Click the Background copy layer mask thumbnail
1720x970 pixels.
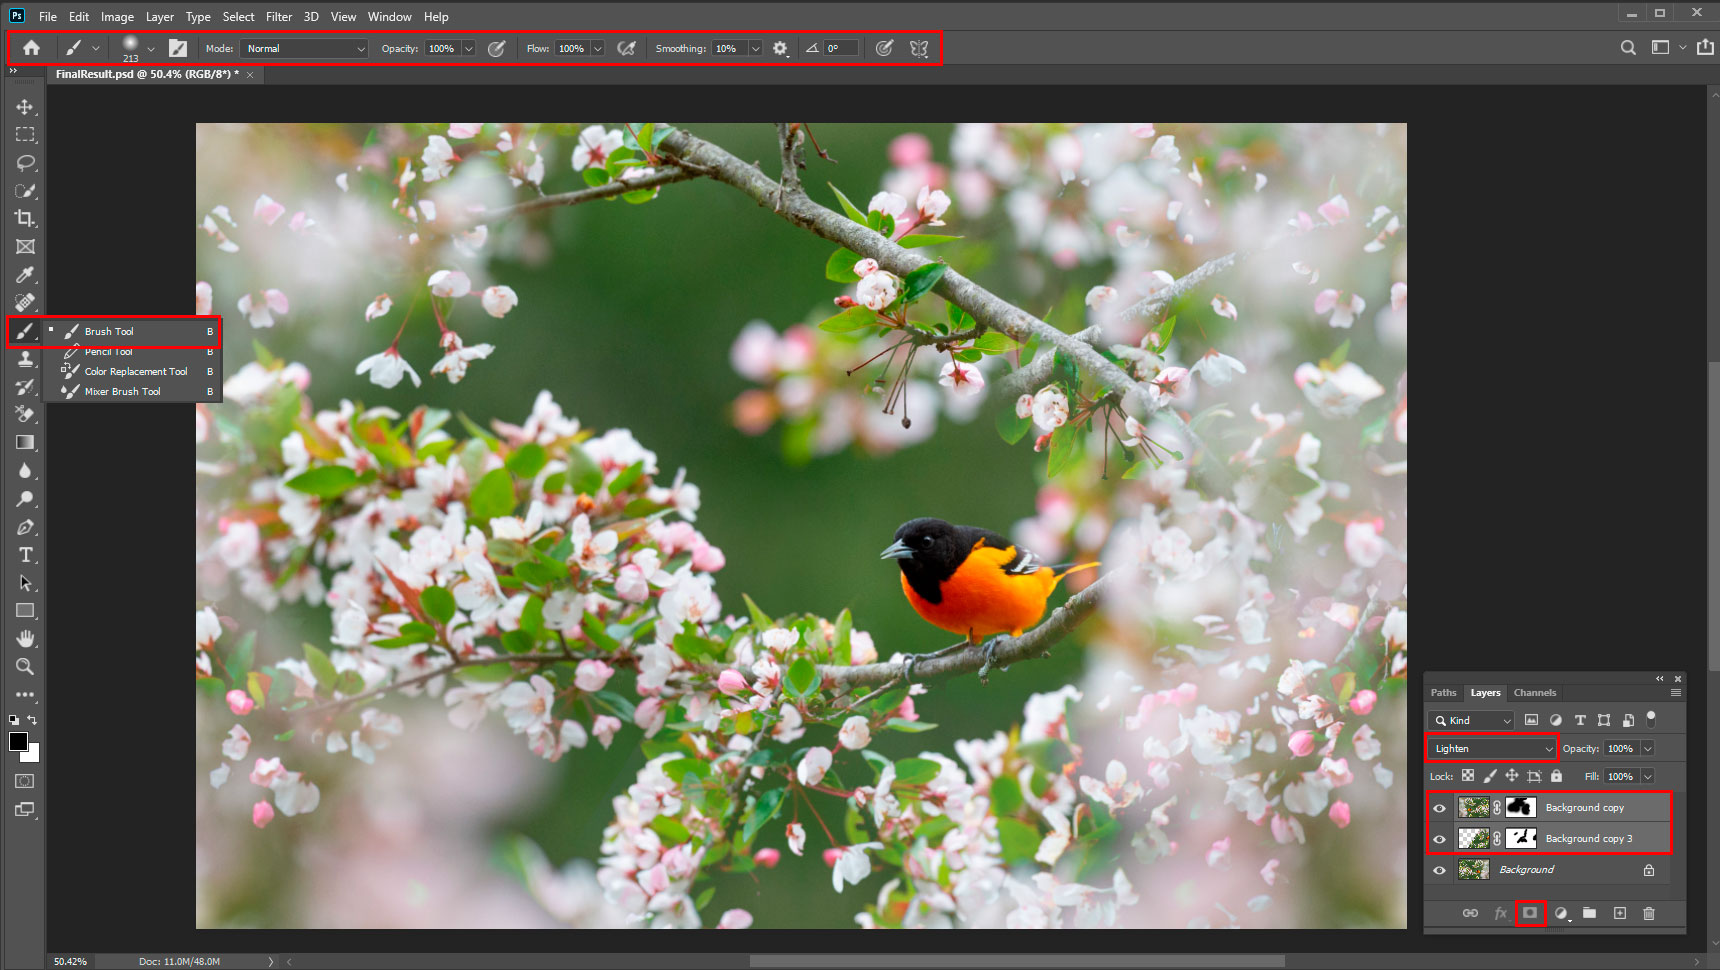click(x=1520, y=807)
